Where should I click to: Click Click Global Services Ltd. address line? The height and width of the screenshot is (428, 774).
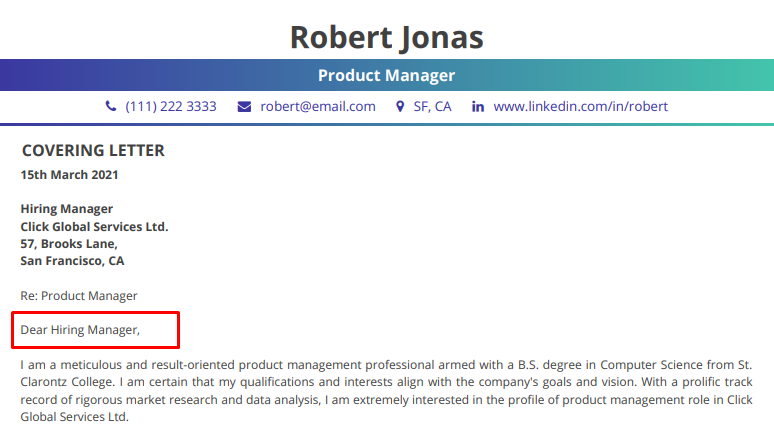pos(94,227)
